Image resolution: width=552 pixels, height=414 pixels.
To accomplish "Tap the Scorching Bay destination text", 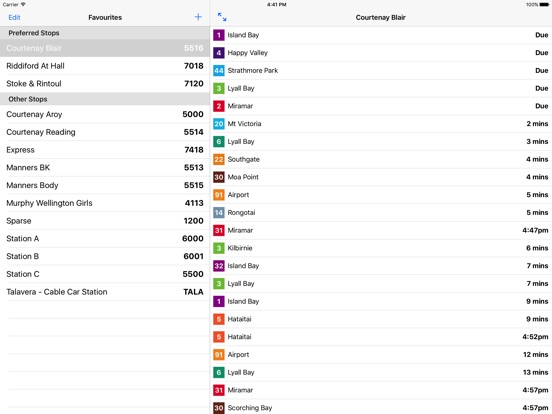I will click(x=250, y=408).
